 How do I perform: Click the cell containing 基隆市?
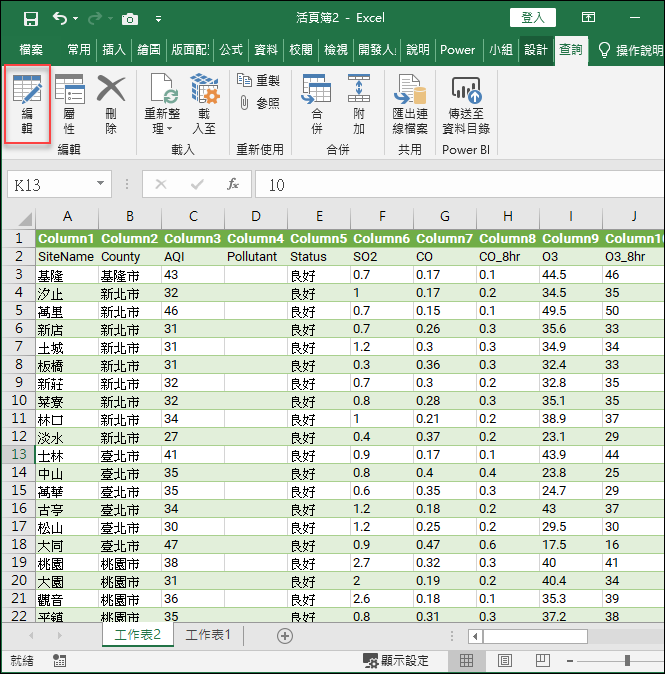pyautogui.click(x=130, y=275)
